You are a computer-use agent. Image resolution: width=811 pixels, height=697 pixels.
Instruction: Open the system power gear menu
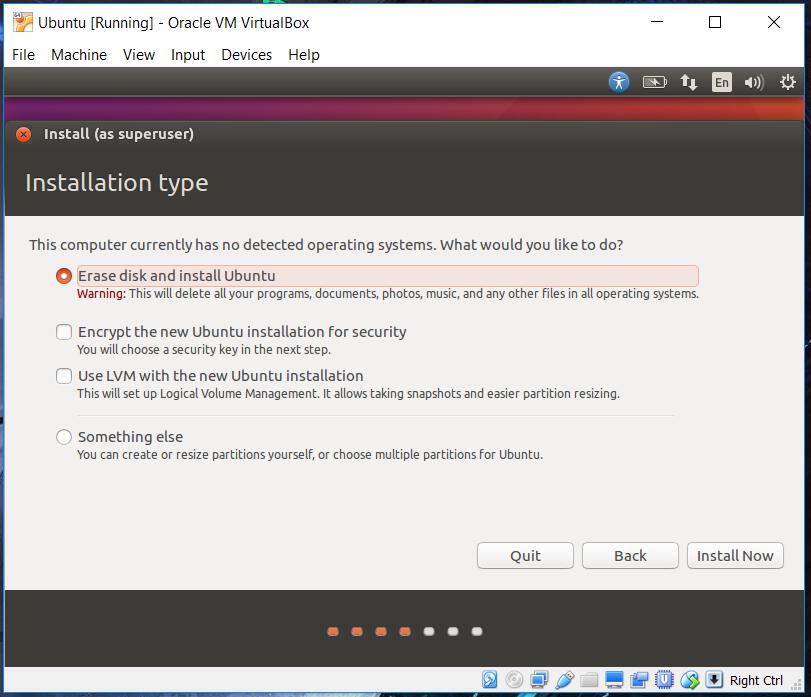pyautogui.click(x=787, y=82)
